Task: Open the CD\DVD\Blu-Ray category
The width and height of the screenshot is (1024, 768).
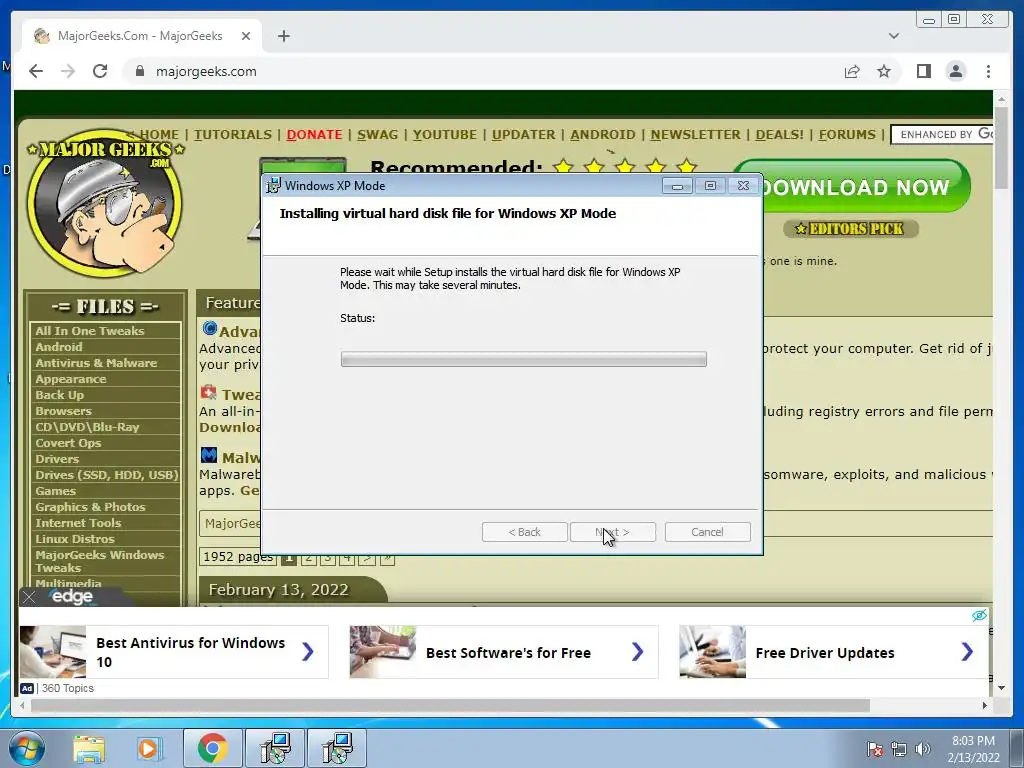Action: click(x=88, y=426)
